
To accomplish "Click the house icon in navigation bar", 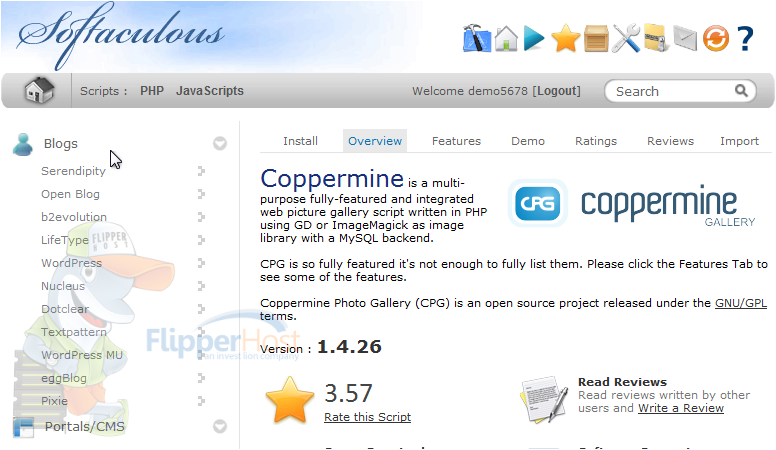I will [x=39, y=91].
